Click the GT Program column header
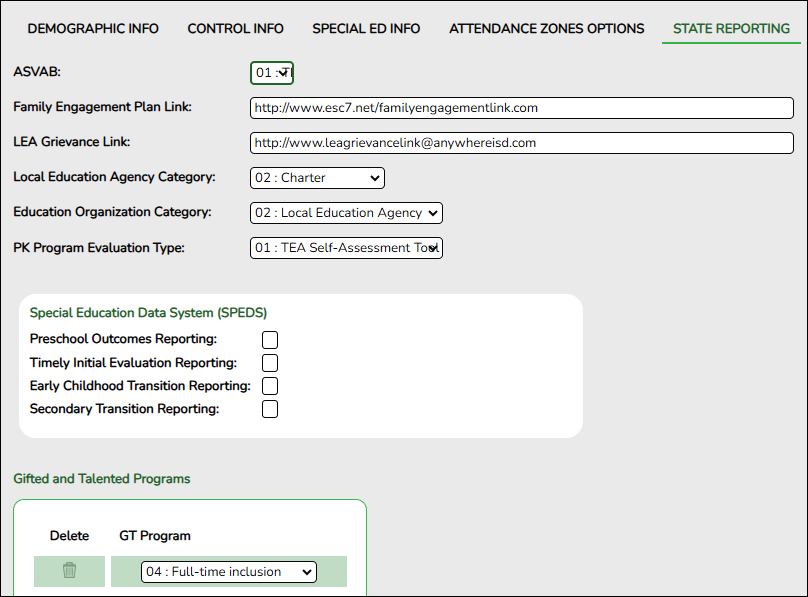The height and width of the screenshot is (597, 808). pyautogui.click(x=155, y=536)
